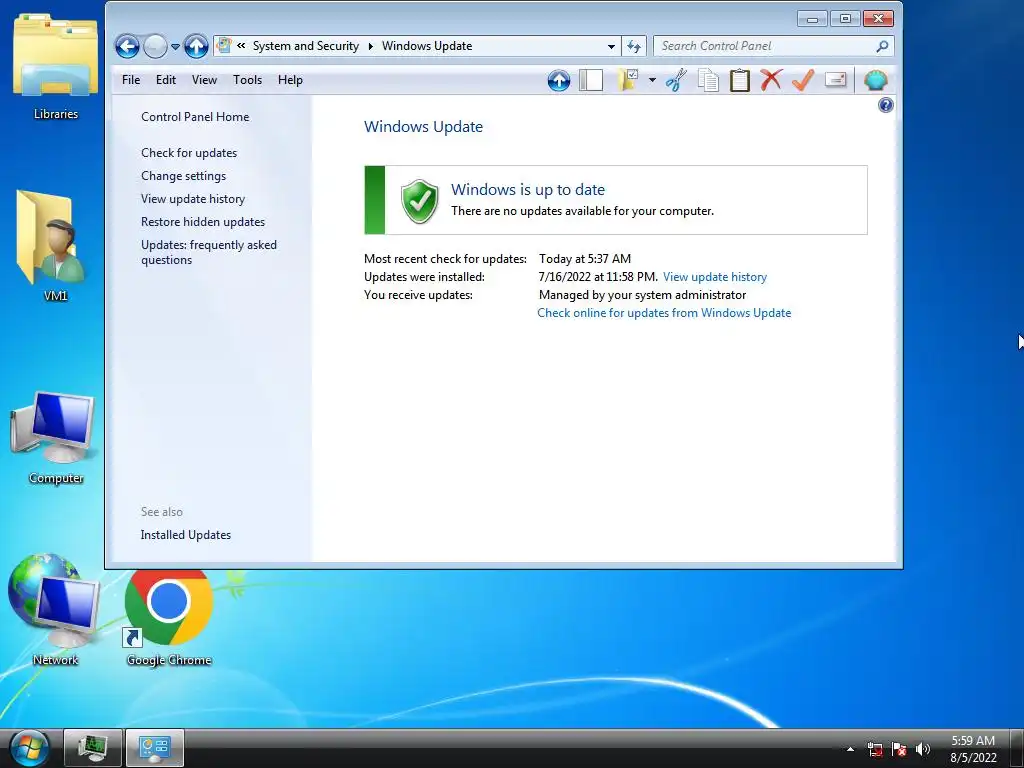The height and width of the screenshot is (768, 1024).
Task: Click the Today at 5:37 AM value
Action: [x=585, y=259]
